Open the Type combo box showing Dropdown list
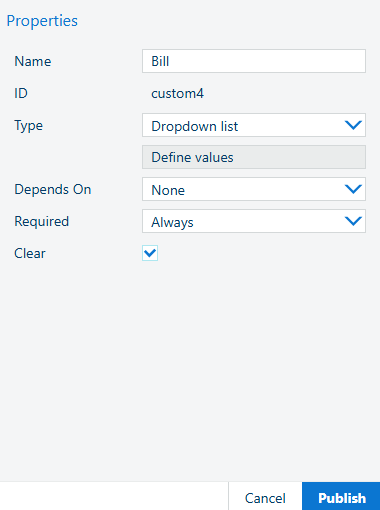The width and height of the screenshot is (380, 510). tap(254, 125)
